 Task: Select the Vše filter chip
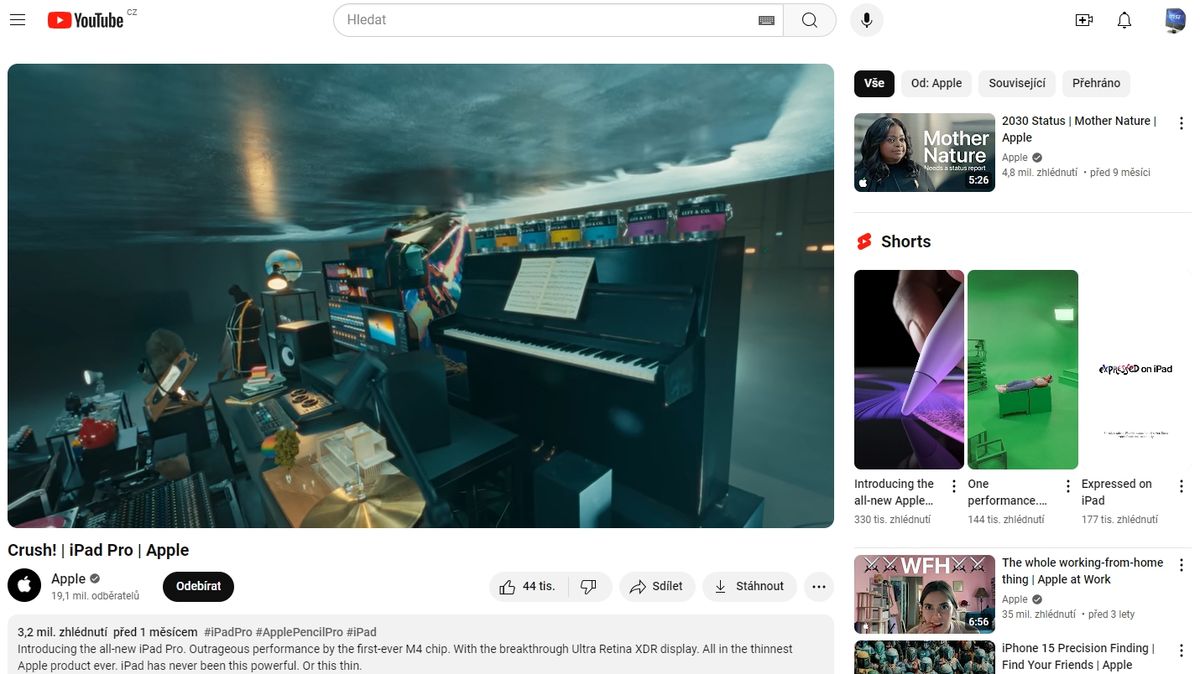click(874, 83)
